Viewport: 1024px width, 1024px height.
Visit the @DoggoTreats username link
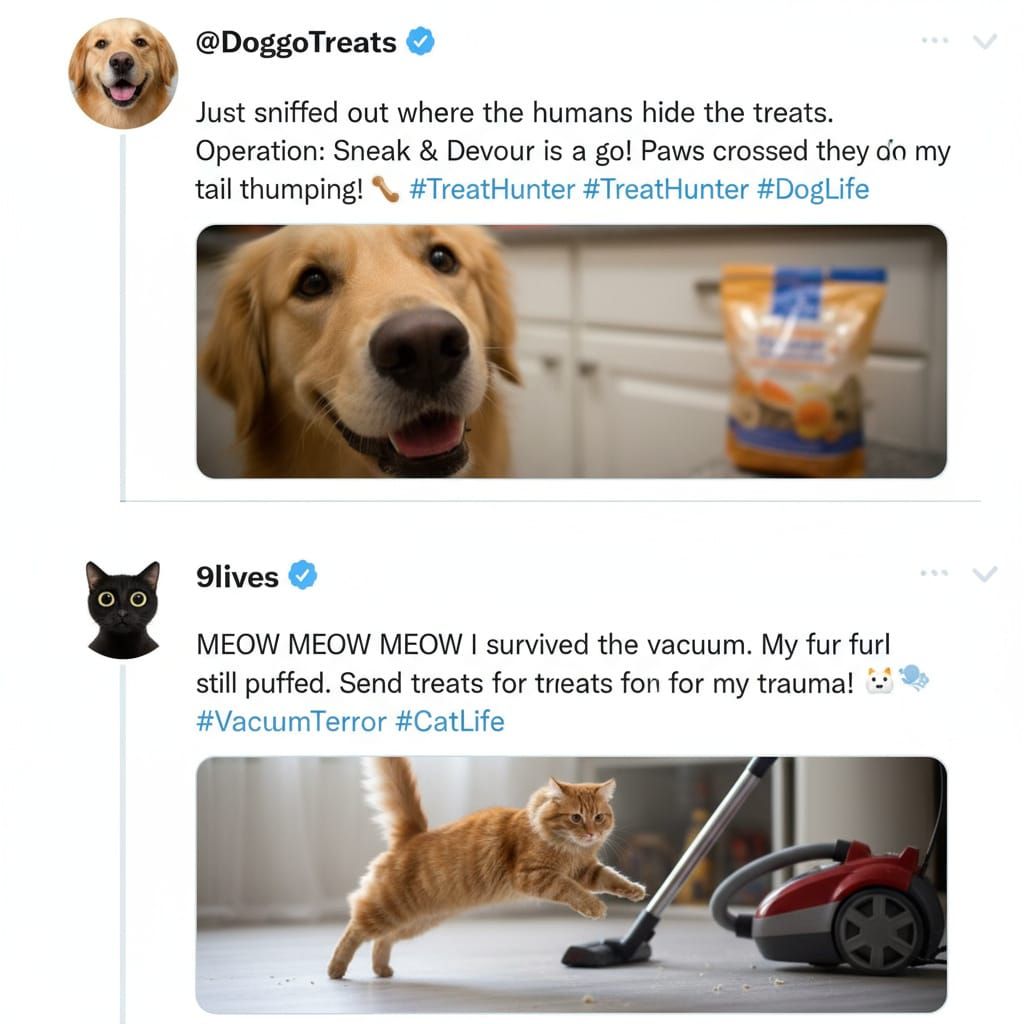(296, 43)
